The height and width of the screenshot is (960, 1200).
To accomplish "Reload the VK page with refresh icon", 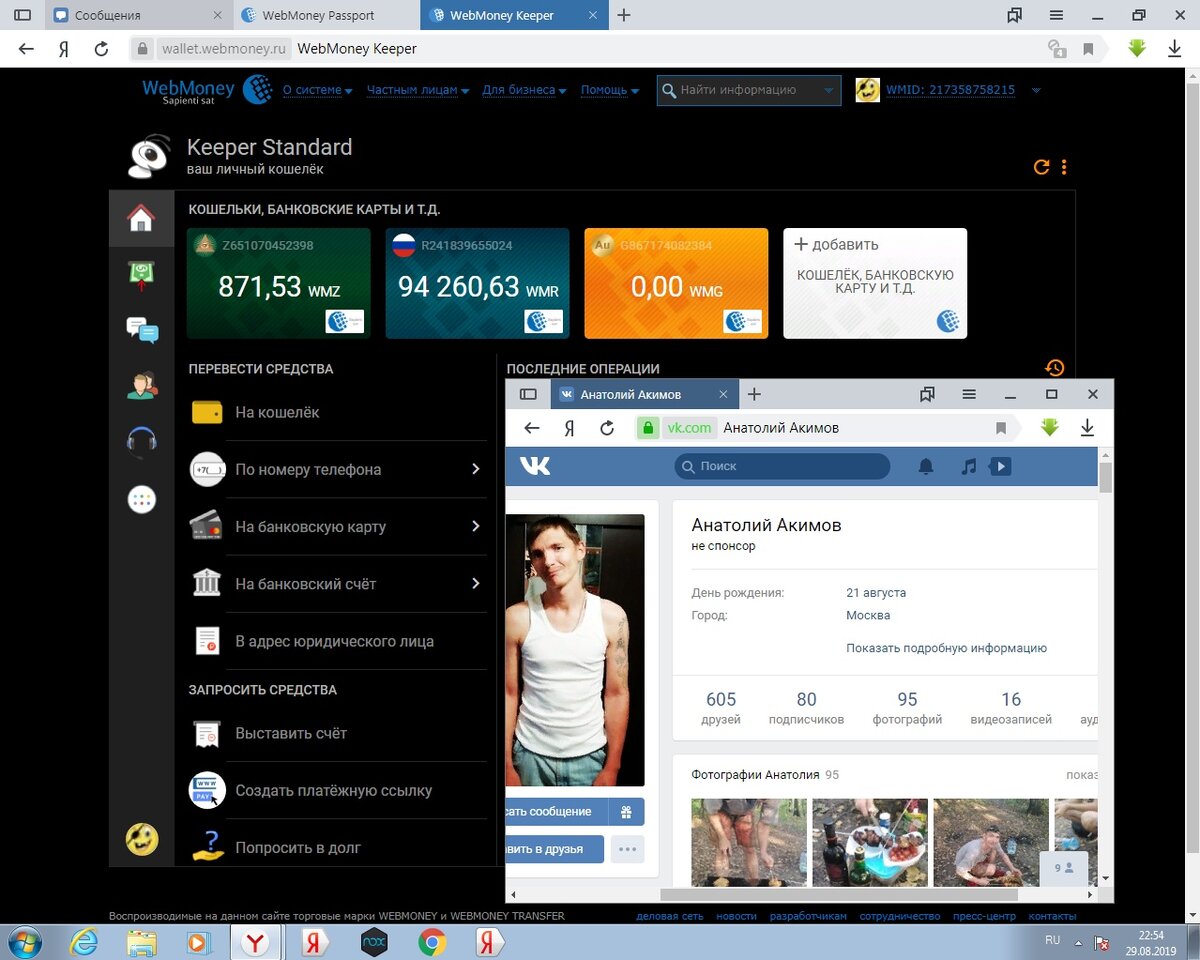I will click(607, 428).
